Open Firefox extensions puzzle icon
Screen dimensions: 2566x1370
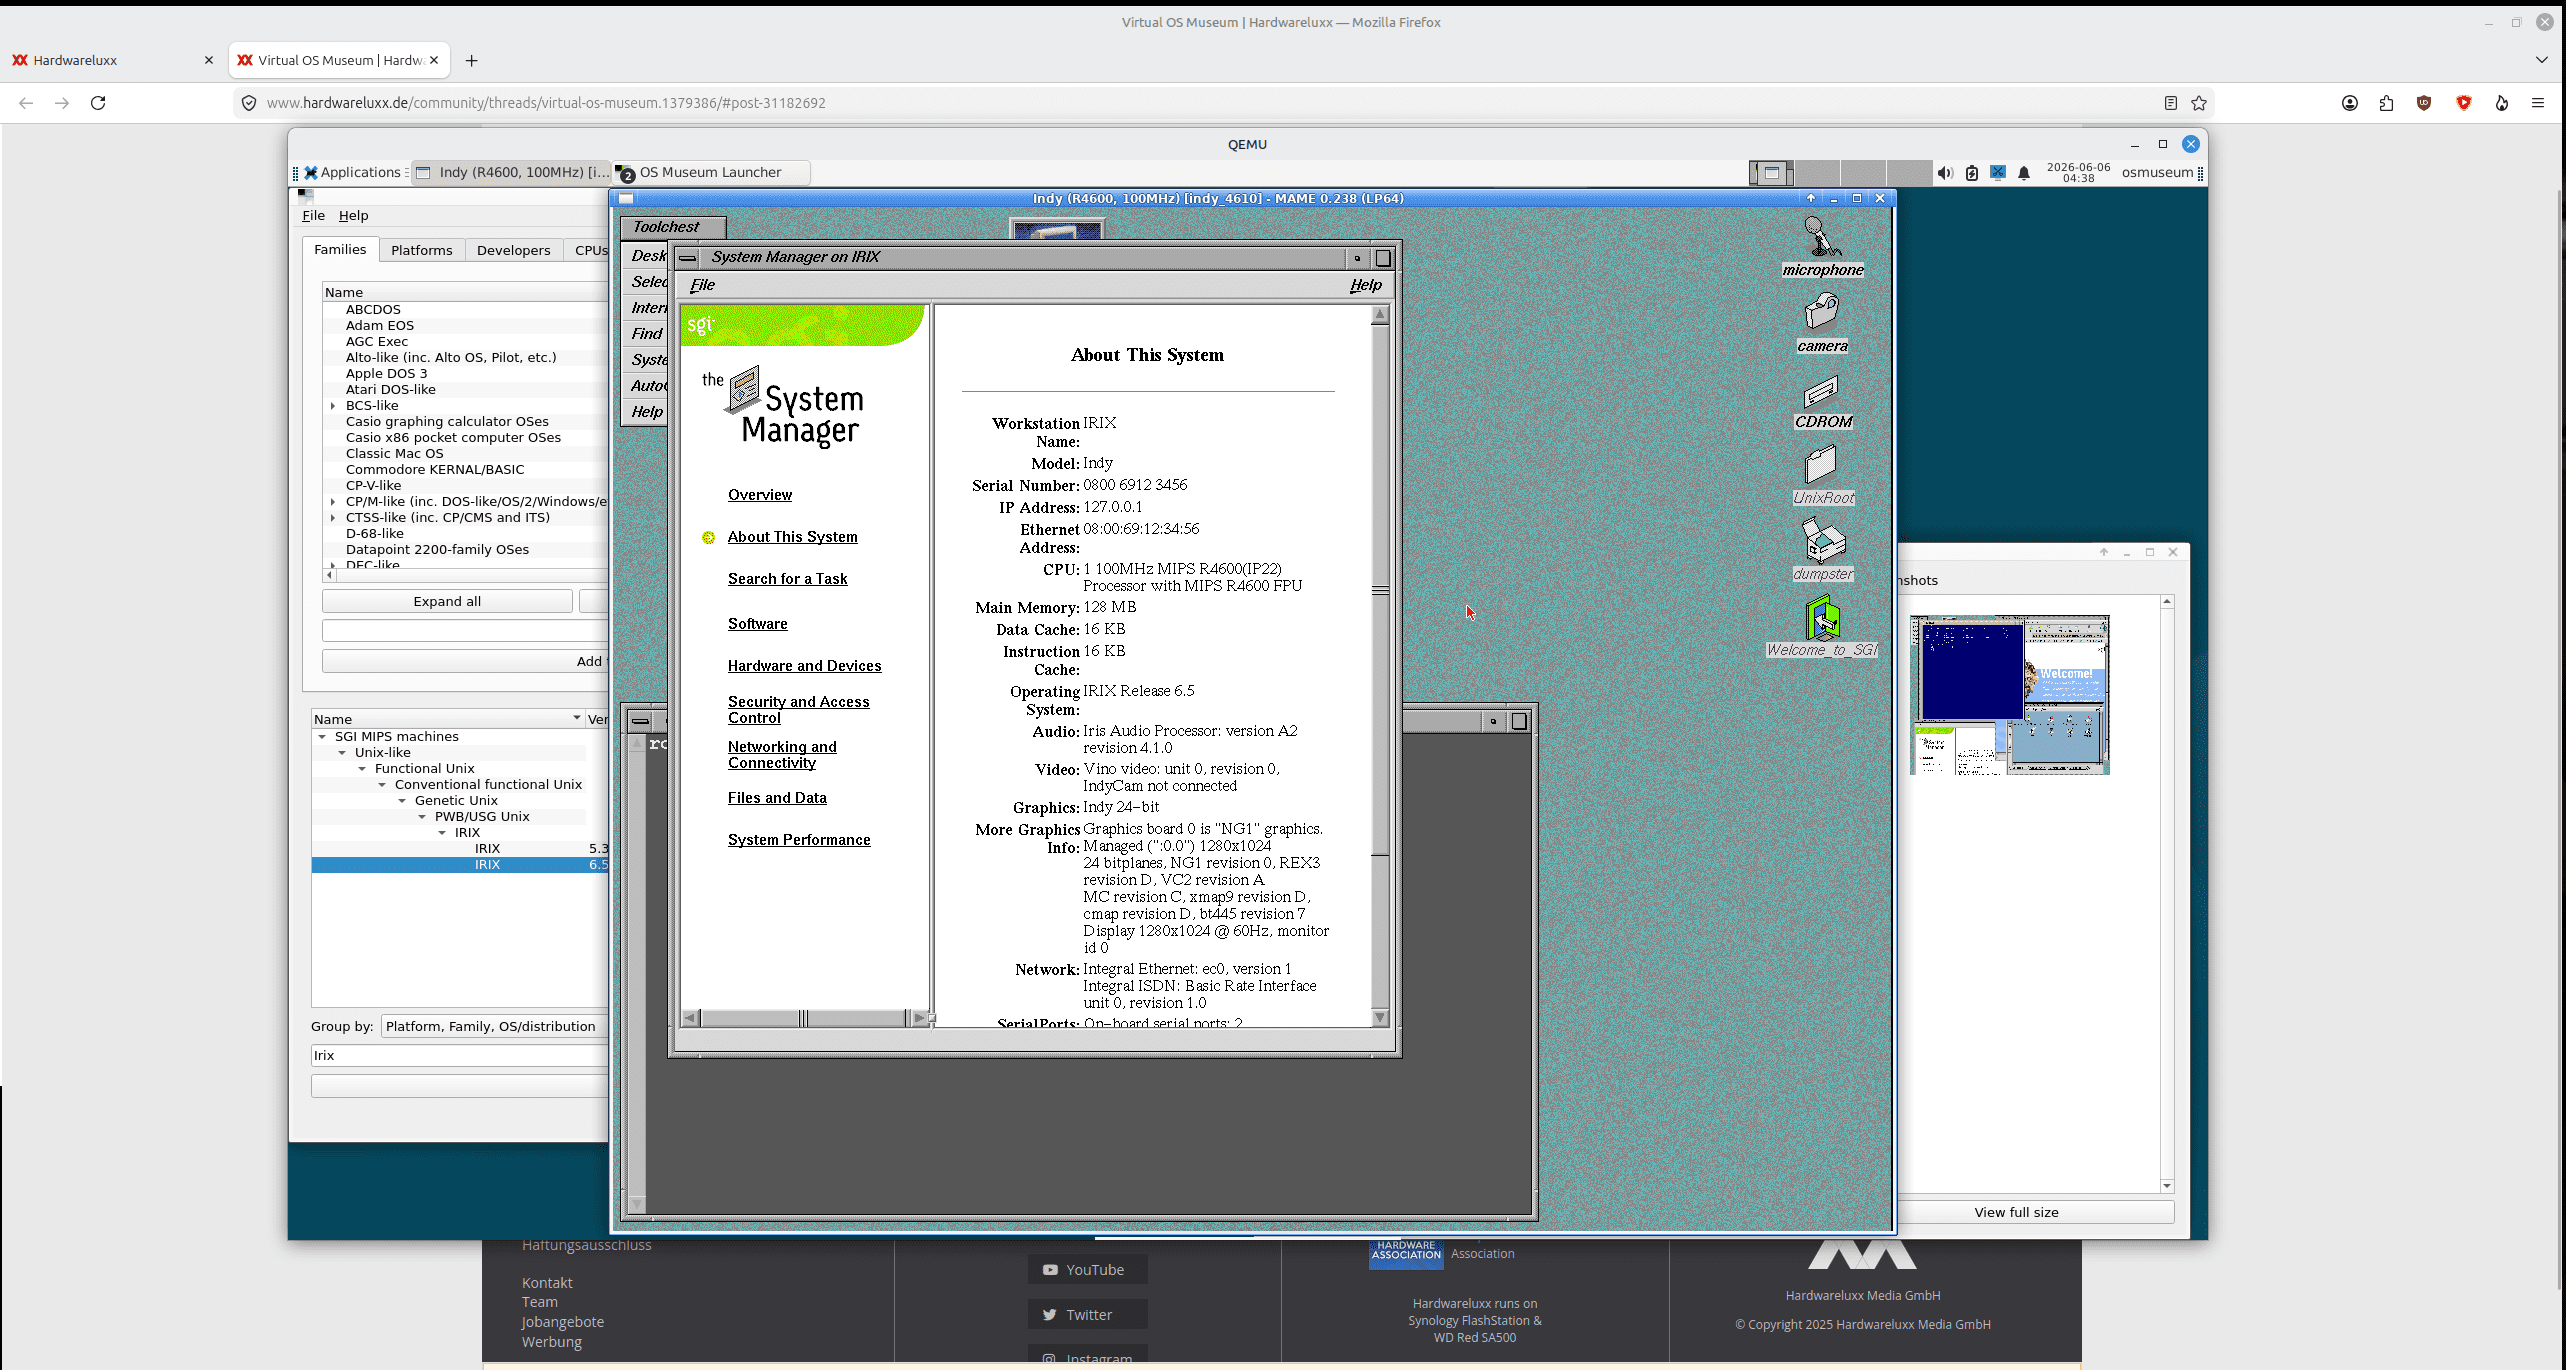pyautogui.click(x=2387, y=103)
